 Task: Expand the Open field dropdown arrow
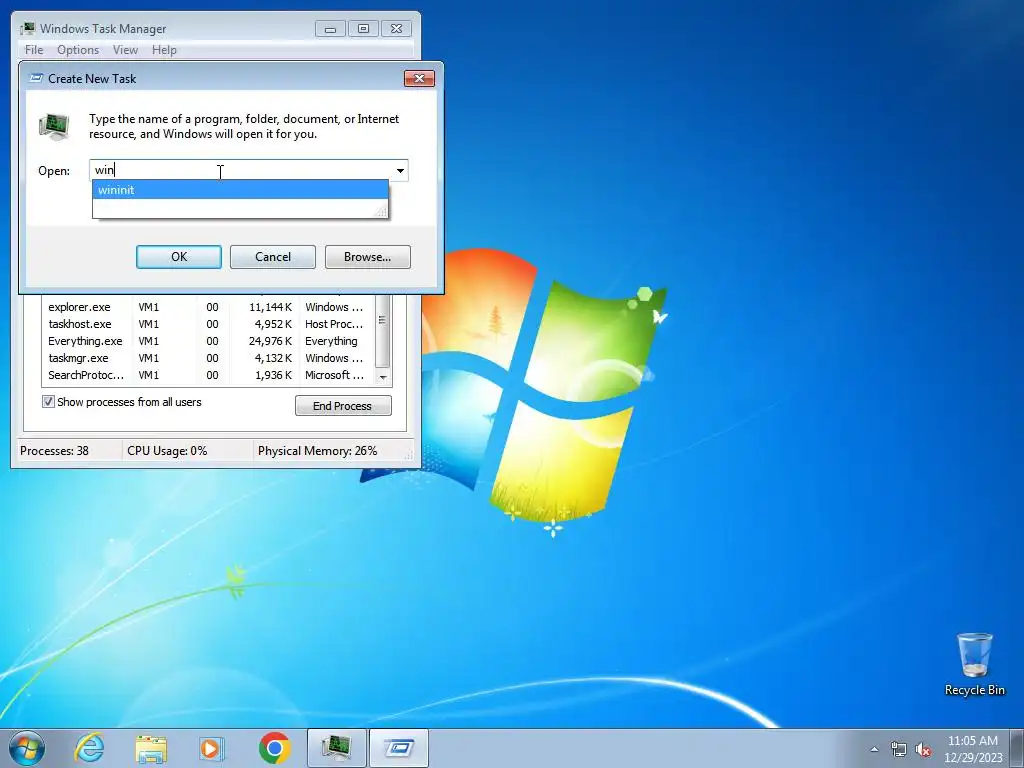point(400,170)
